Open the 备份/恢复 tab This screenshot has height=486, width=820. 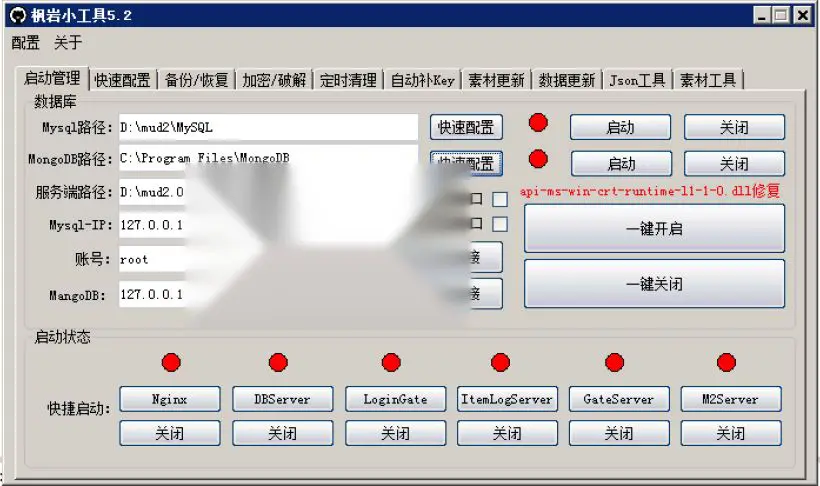pyautogui.click(x=197, y=80)
